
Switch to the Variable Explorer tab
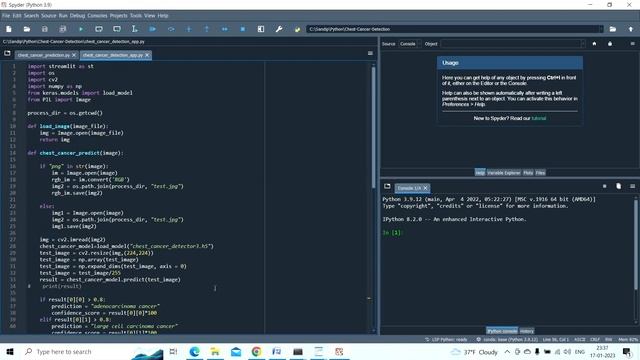tap(504, 173)
